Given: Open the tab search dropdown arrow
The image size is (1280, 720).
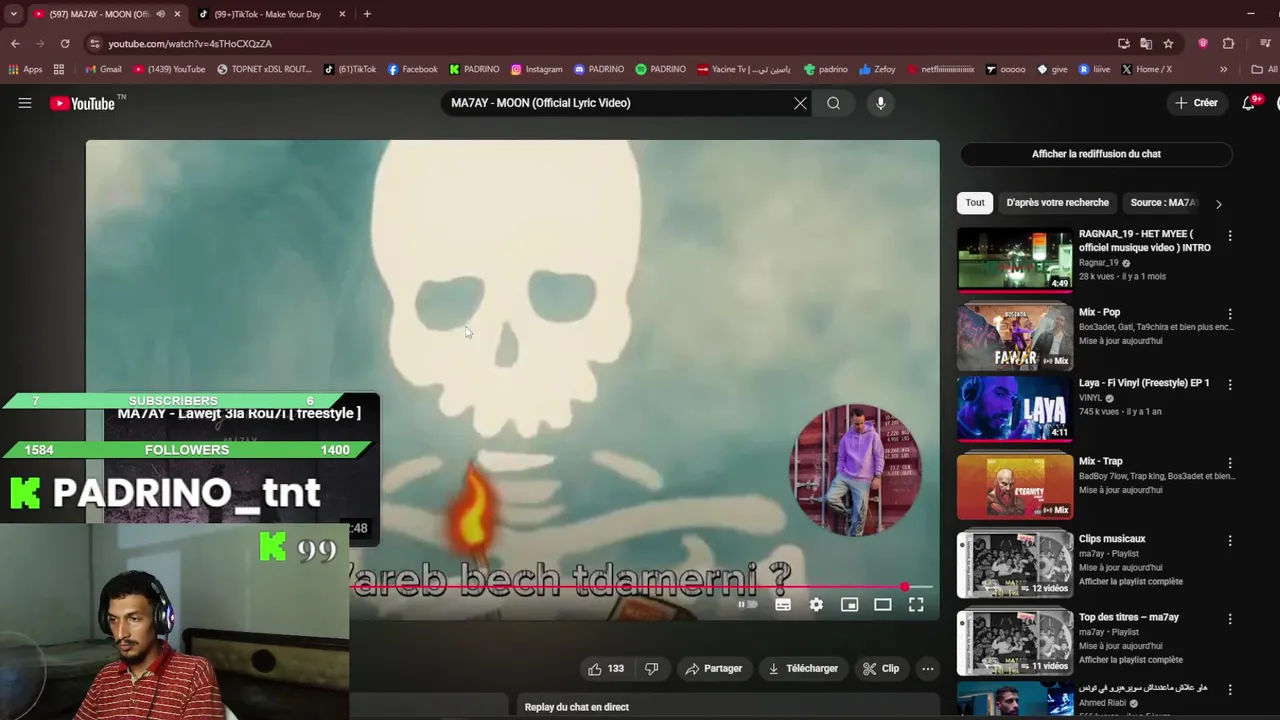Looking at the screenshot, I should click(x=13, y=14).
